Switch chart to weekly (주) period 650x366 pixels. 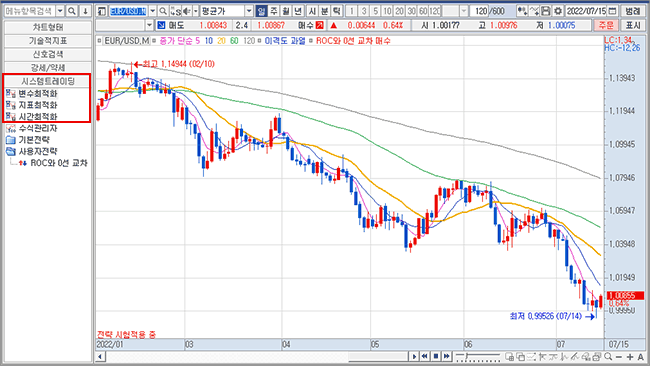[x=274, y=11]
